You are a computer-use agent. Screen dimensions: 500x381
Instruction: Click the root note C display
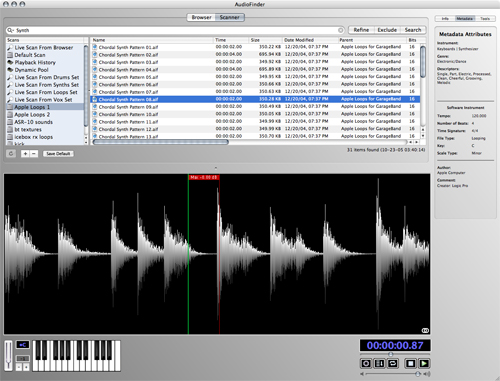coord(23,345)
